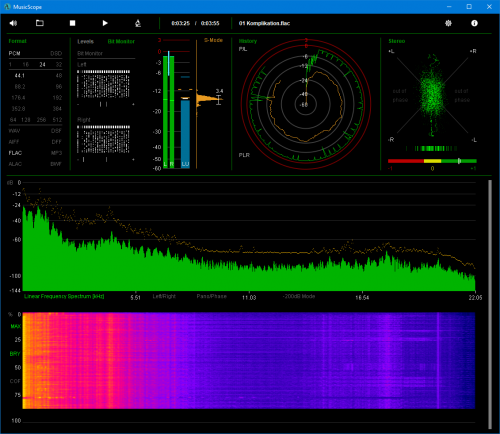Click the ALAC file type label
The height and width of the screenshot is (434, 500).
(x=15, y=164)
